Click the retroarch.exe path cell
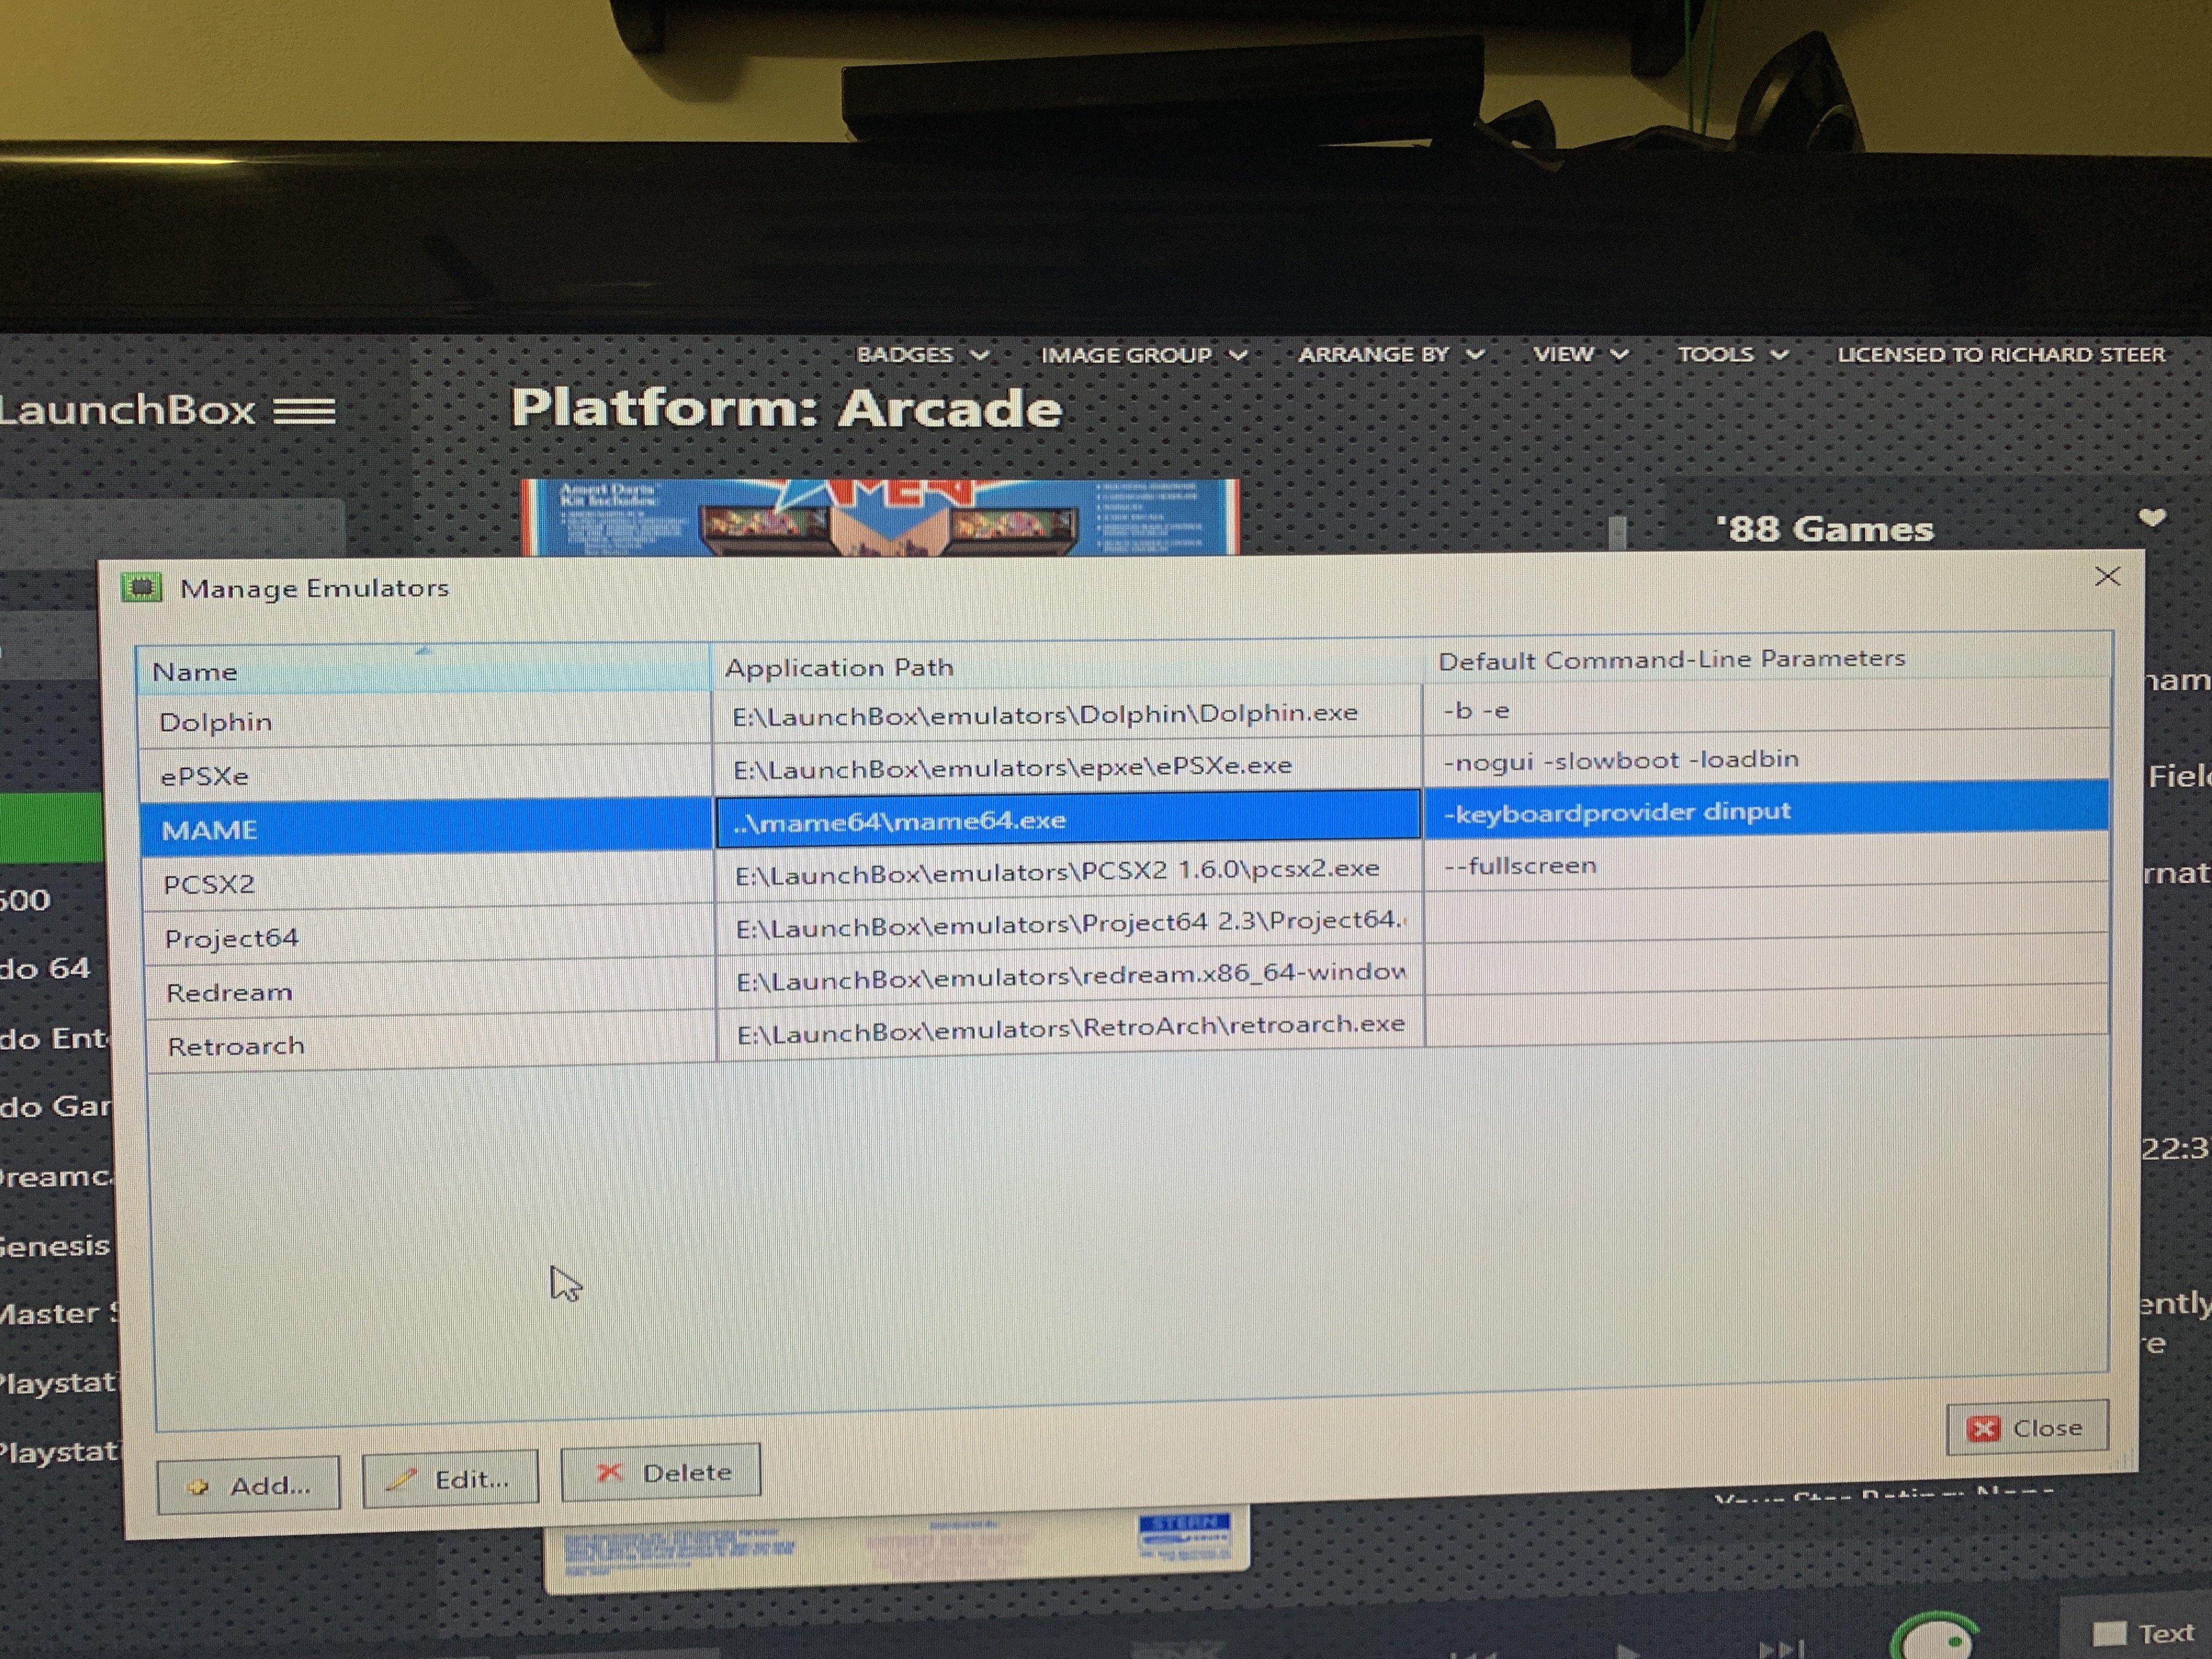2212x1659 pixels. coord(1071,1027)
